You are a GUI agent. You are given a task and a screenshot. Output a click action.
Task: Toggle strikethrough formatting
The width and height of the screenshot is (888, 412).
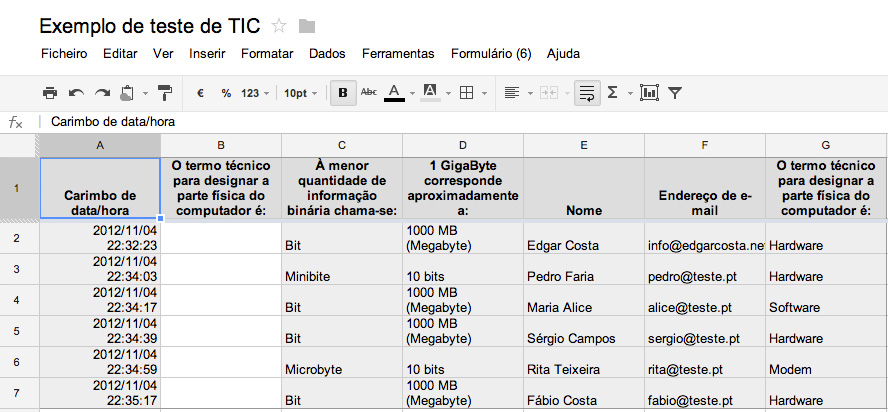(368, 93)
